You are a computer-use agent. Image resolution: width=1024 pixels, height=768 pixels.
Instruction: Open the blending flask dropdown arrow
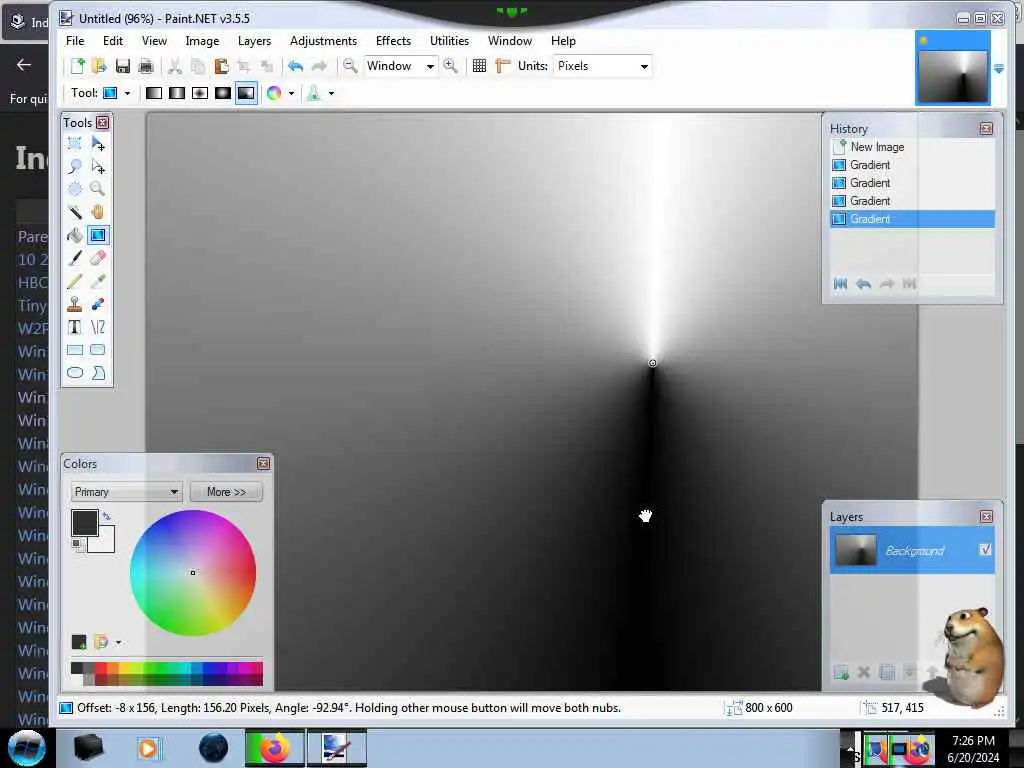(331, 93)
